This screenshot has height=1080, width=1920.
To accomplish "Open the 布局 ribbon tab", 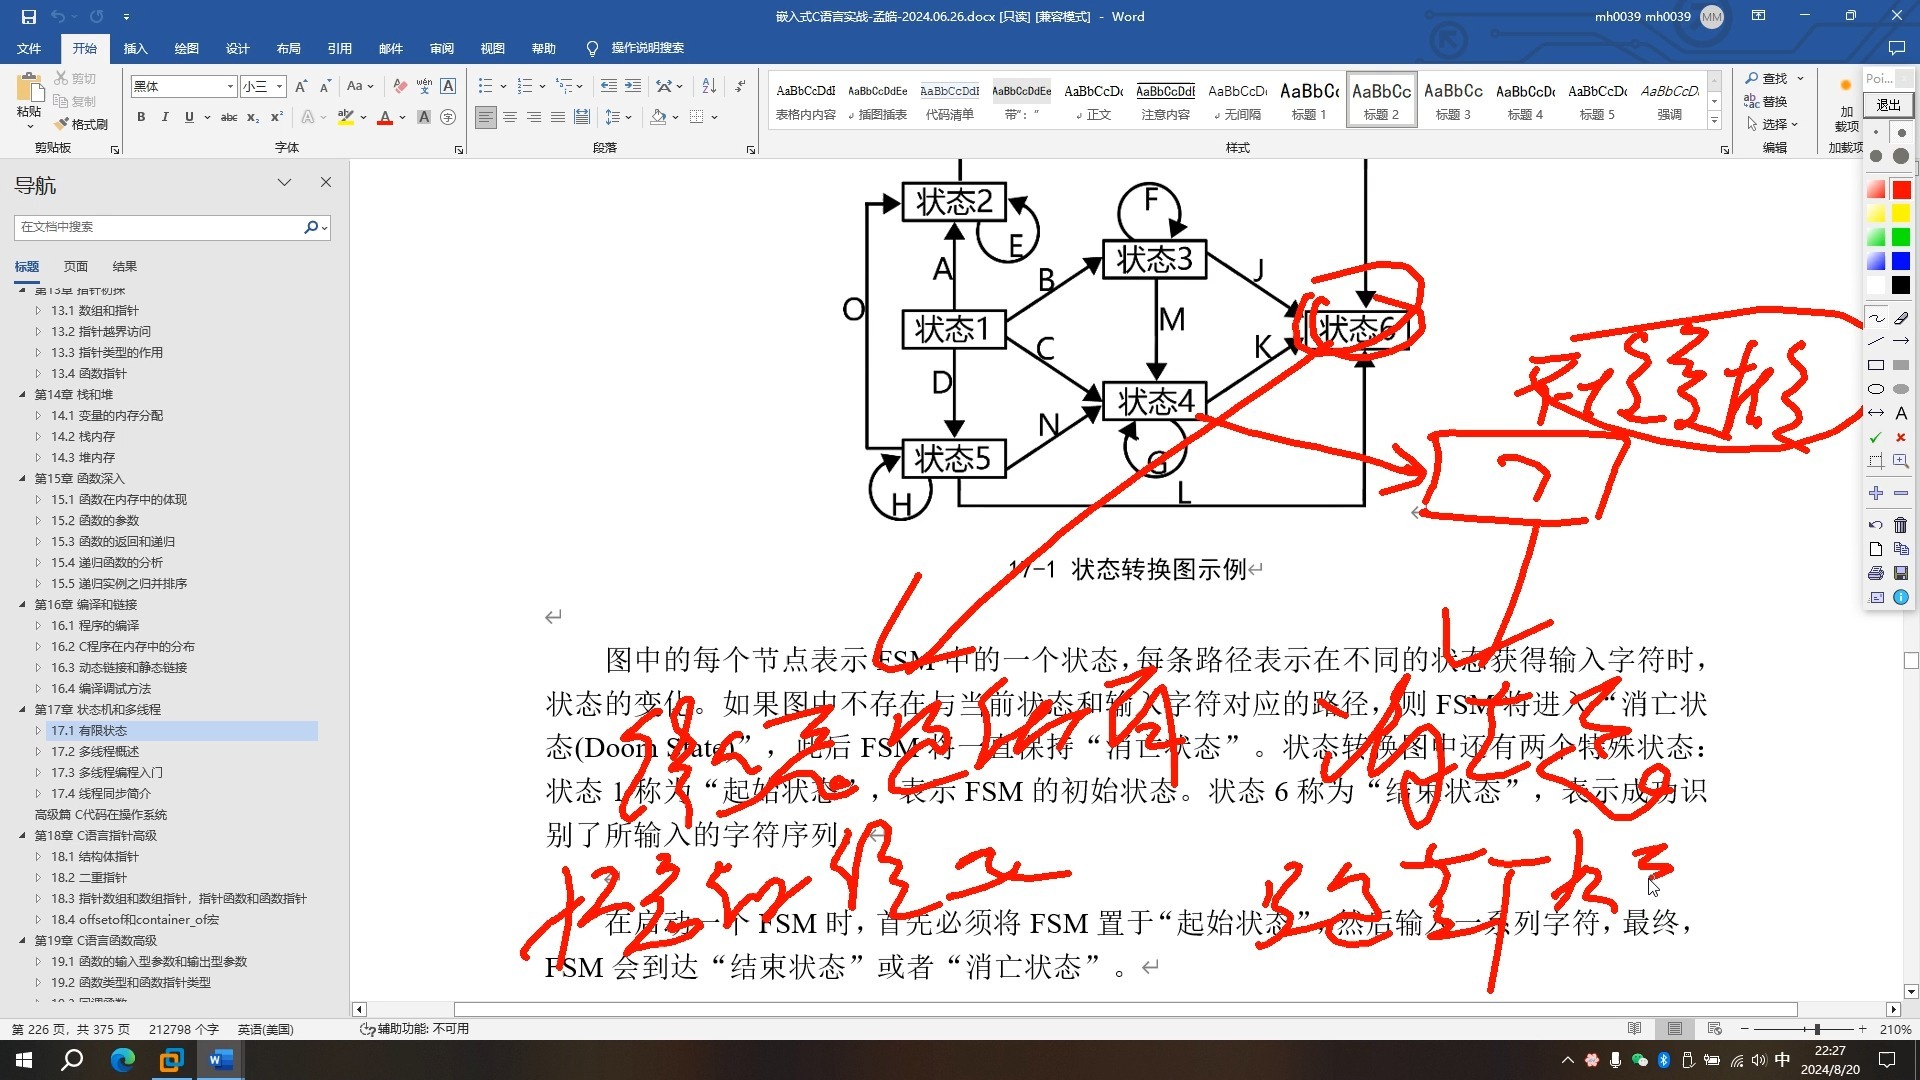I will click(289, 48).
